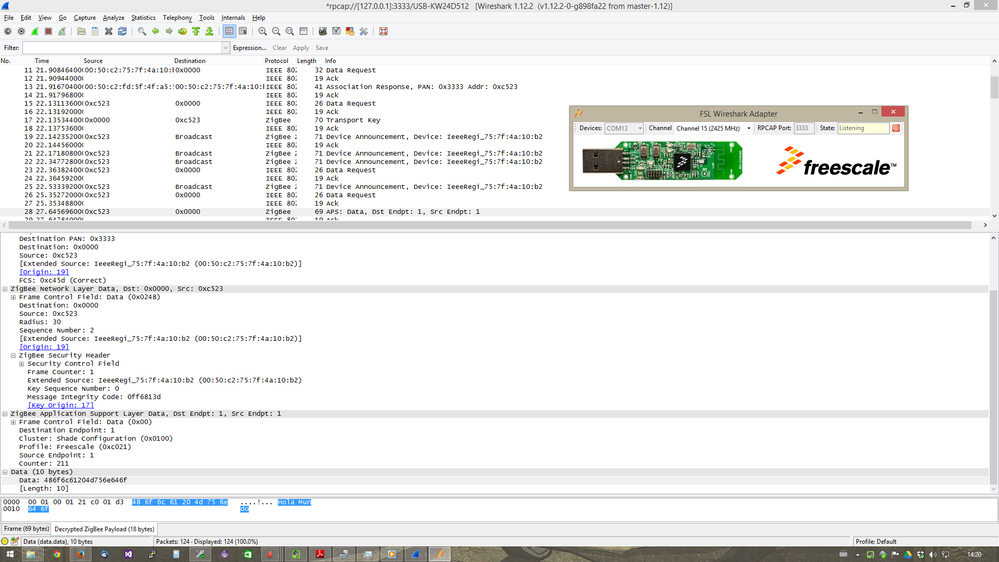Click red stop icon in FSL Adapter

coord(896,128)
